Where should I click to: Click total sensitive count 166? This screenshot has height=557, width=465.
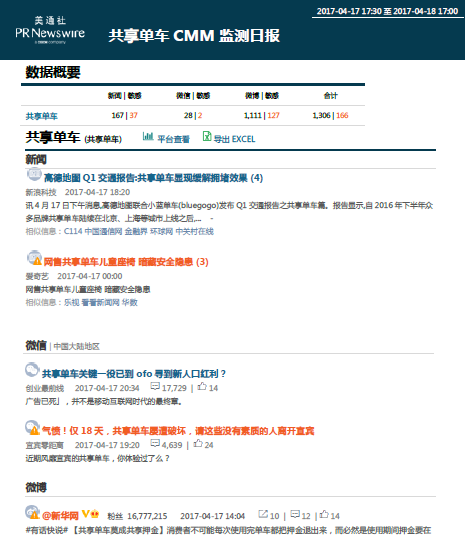(342, 115)
